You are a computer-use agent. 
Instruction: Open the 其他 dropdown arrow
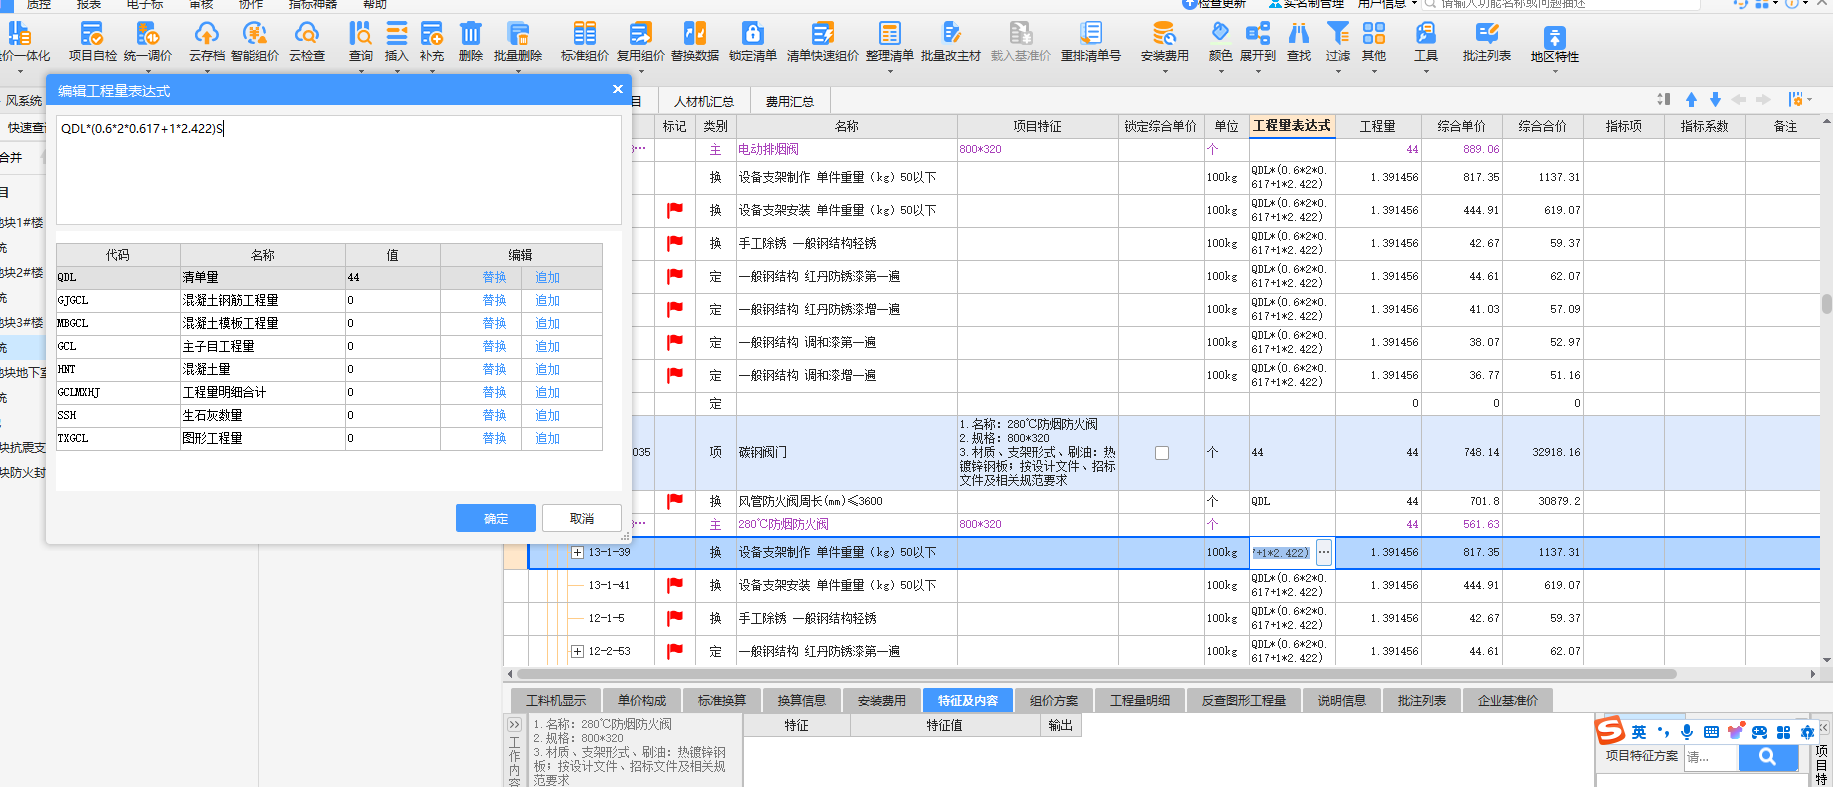1374,71
